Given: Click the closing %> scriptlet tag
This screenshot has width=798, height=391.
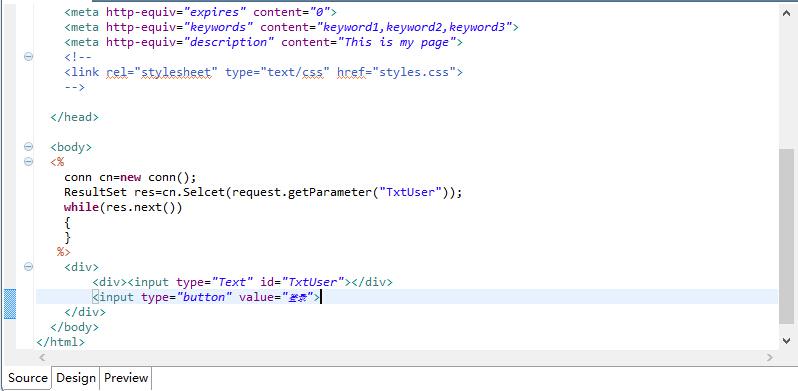Looking at the screenshot, I should click(x=64, y=252).
